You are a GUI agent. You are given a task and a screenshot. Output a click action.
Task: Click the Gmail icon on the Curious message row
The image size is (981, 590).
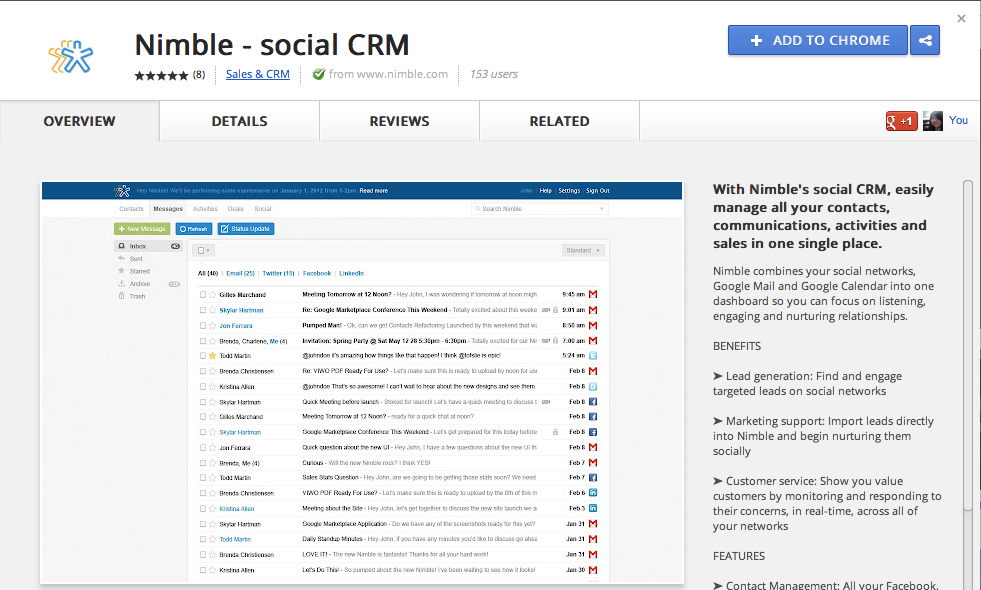pyautogui.click(x=593, y=463)
